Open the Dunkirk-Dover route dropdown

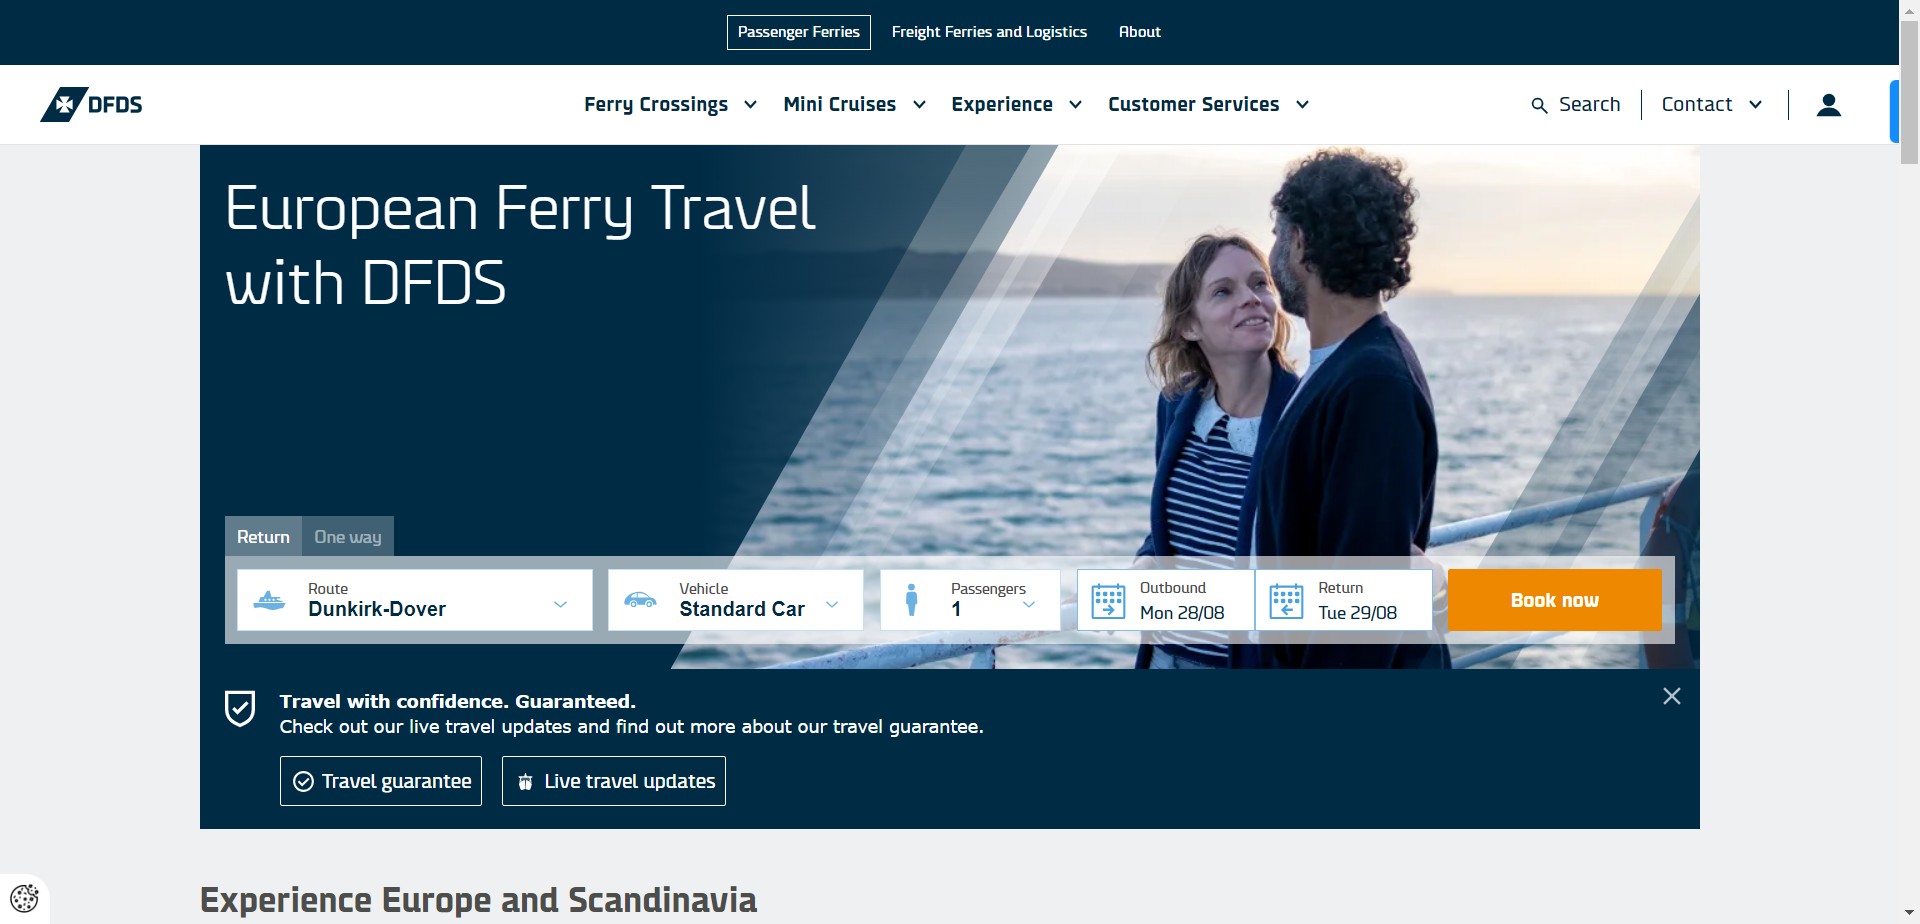point(414,600)
